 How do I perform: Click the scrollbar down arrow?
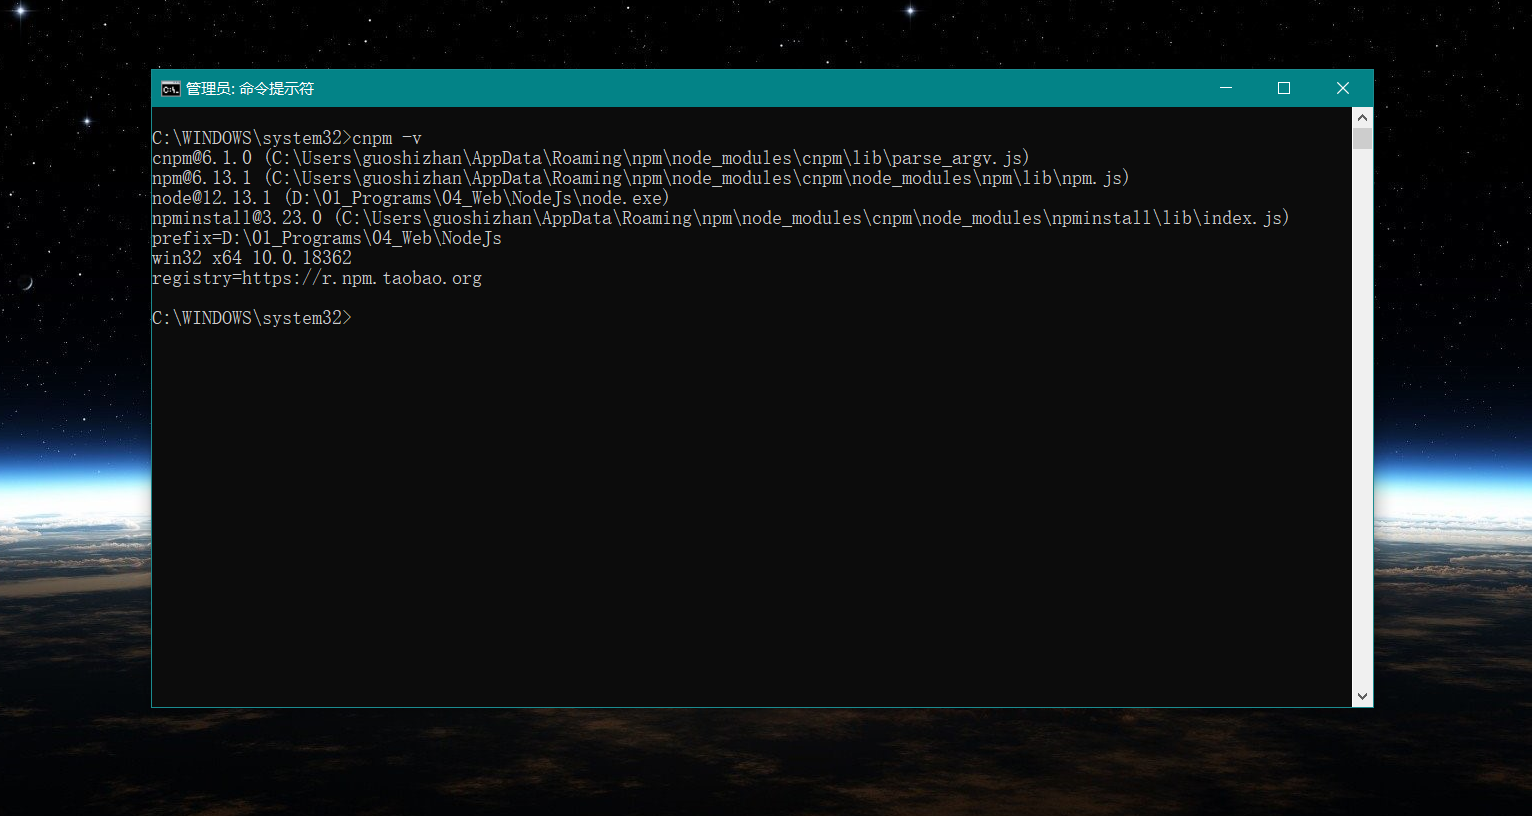pos(1362,696)
